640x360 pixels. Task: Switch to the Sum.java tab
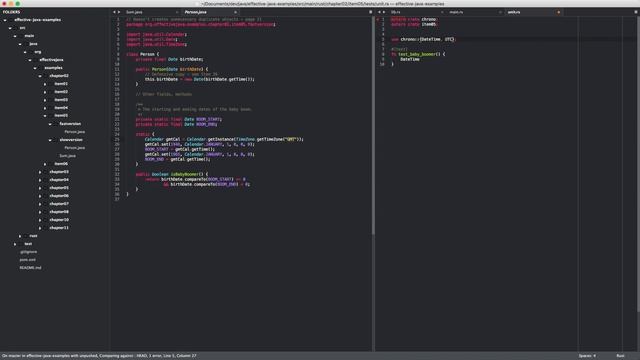(x=151, y=12)
